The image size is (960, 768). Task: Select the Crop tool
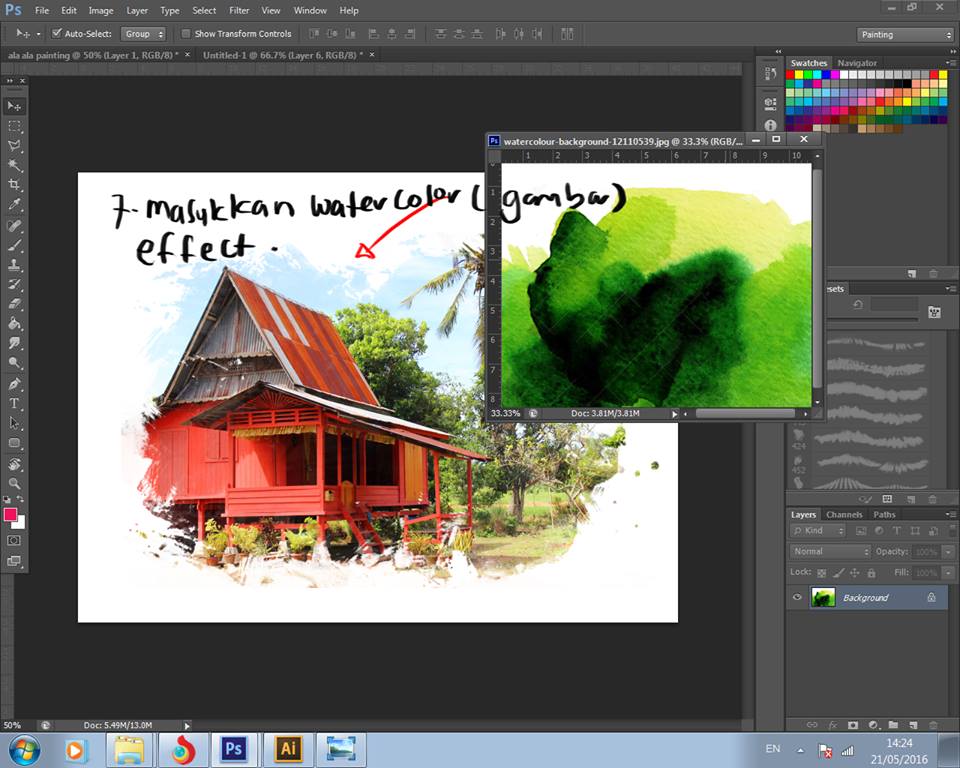click(x=14, y=185)
